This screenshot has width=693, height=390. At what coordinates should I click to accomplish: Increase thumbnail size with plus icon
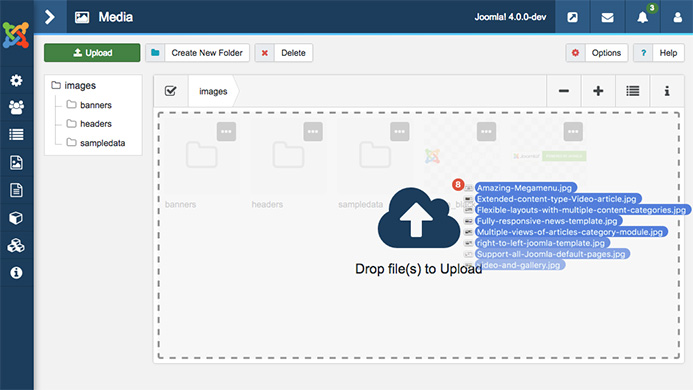pos(598,91)
